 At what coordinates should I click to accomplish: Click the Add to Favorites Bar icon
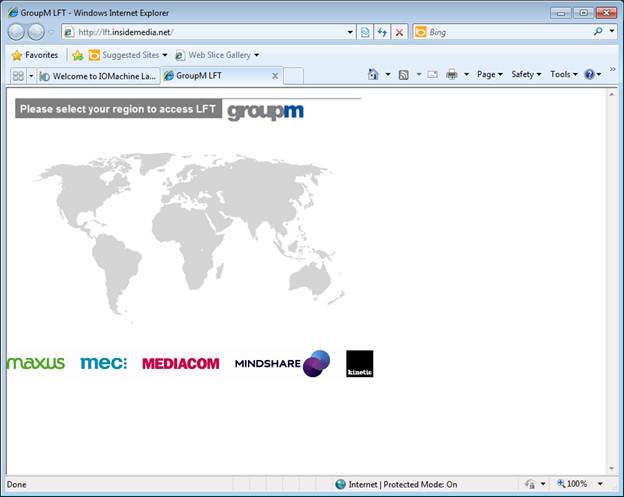[x=77, y=55]
